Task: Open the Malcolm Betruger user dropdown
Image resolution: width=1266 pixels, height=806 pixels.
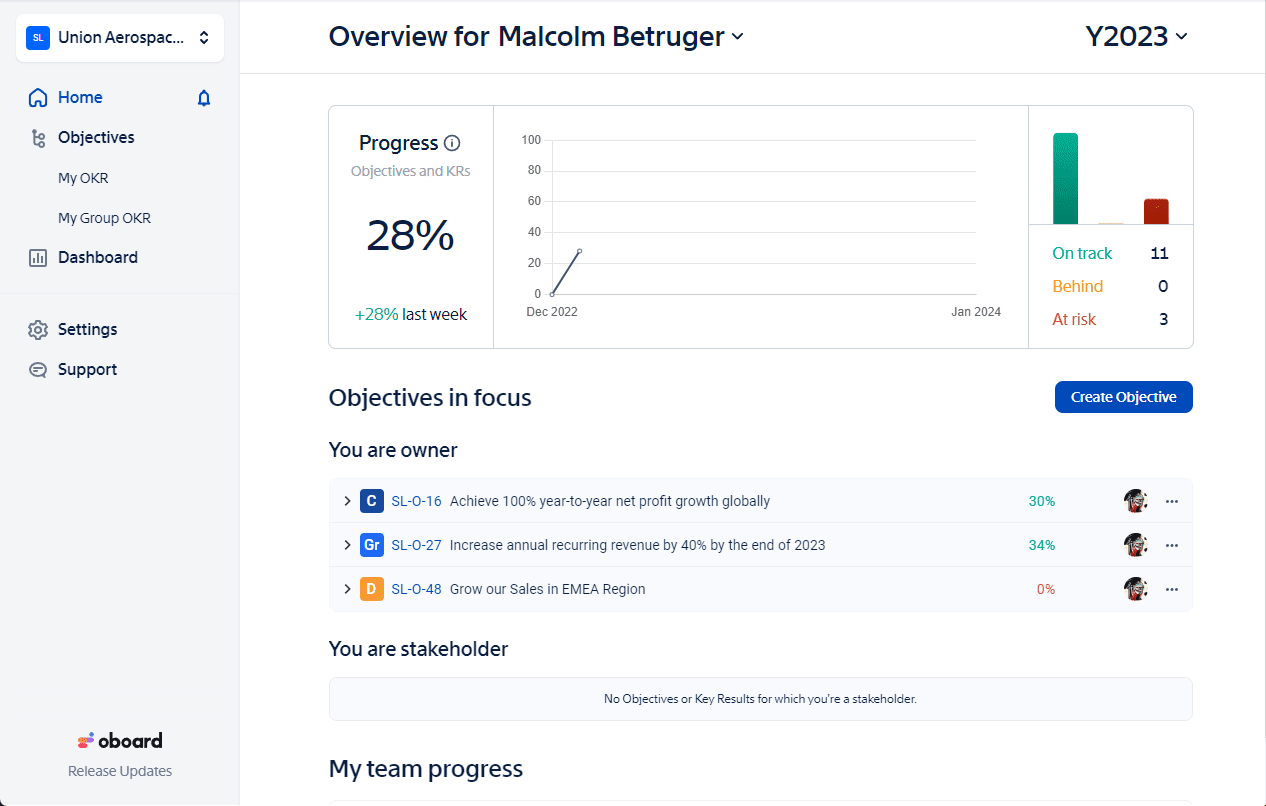Action: coord(738,37)
